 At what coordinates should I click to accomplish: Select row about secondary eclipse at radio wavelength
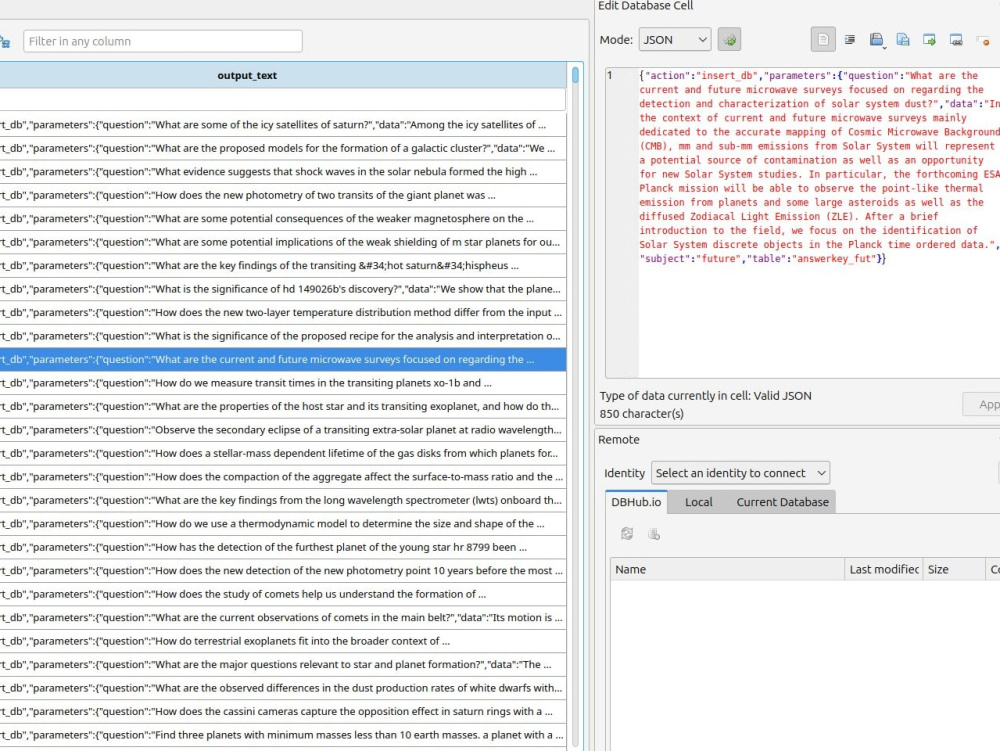point(283,430)
